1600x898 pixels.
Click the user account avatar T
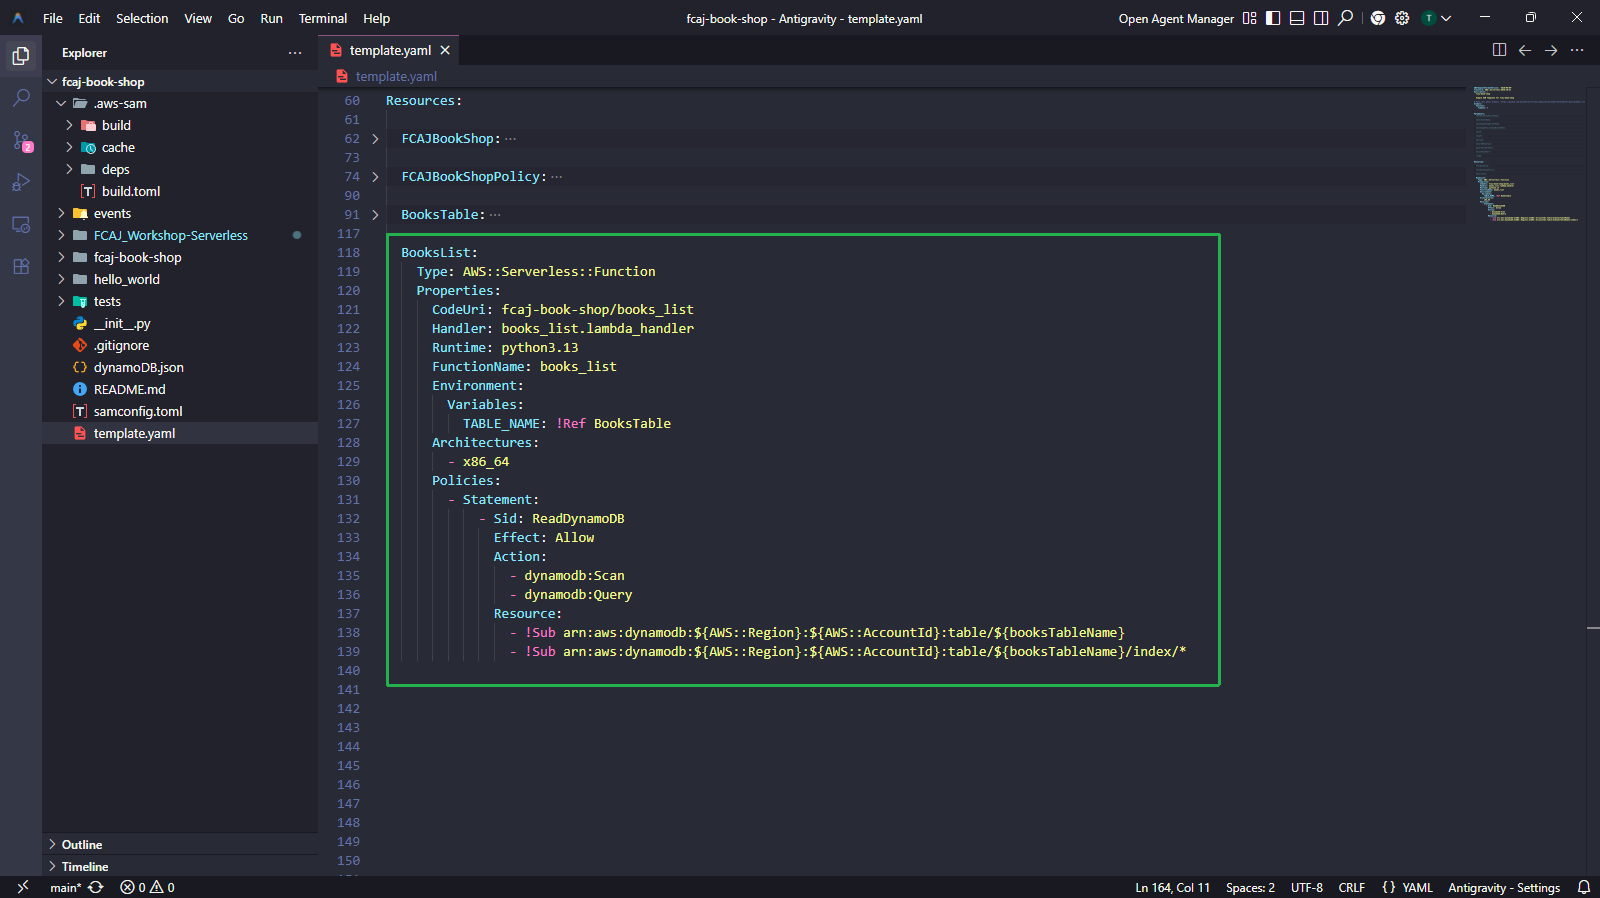[x=1429, y=18]
